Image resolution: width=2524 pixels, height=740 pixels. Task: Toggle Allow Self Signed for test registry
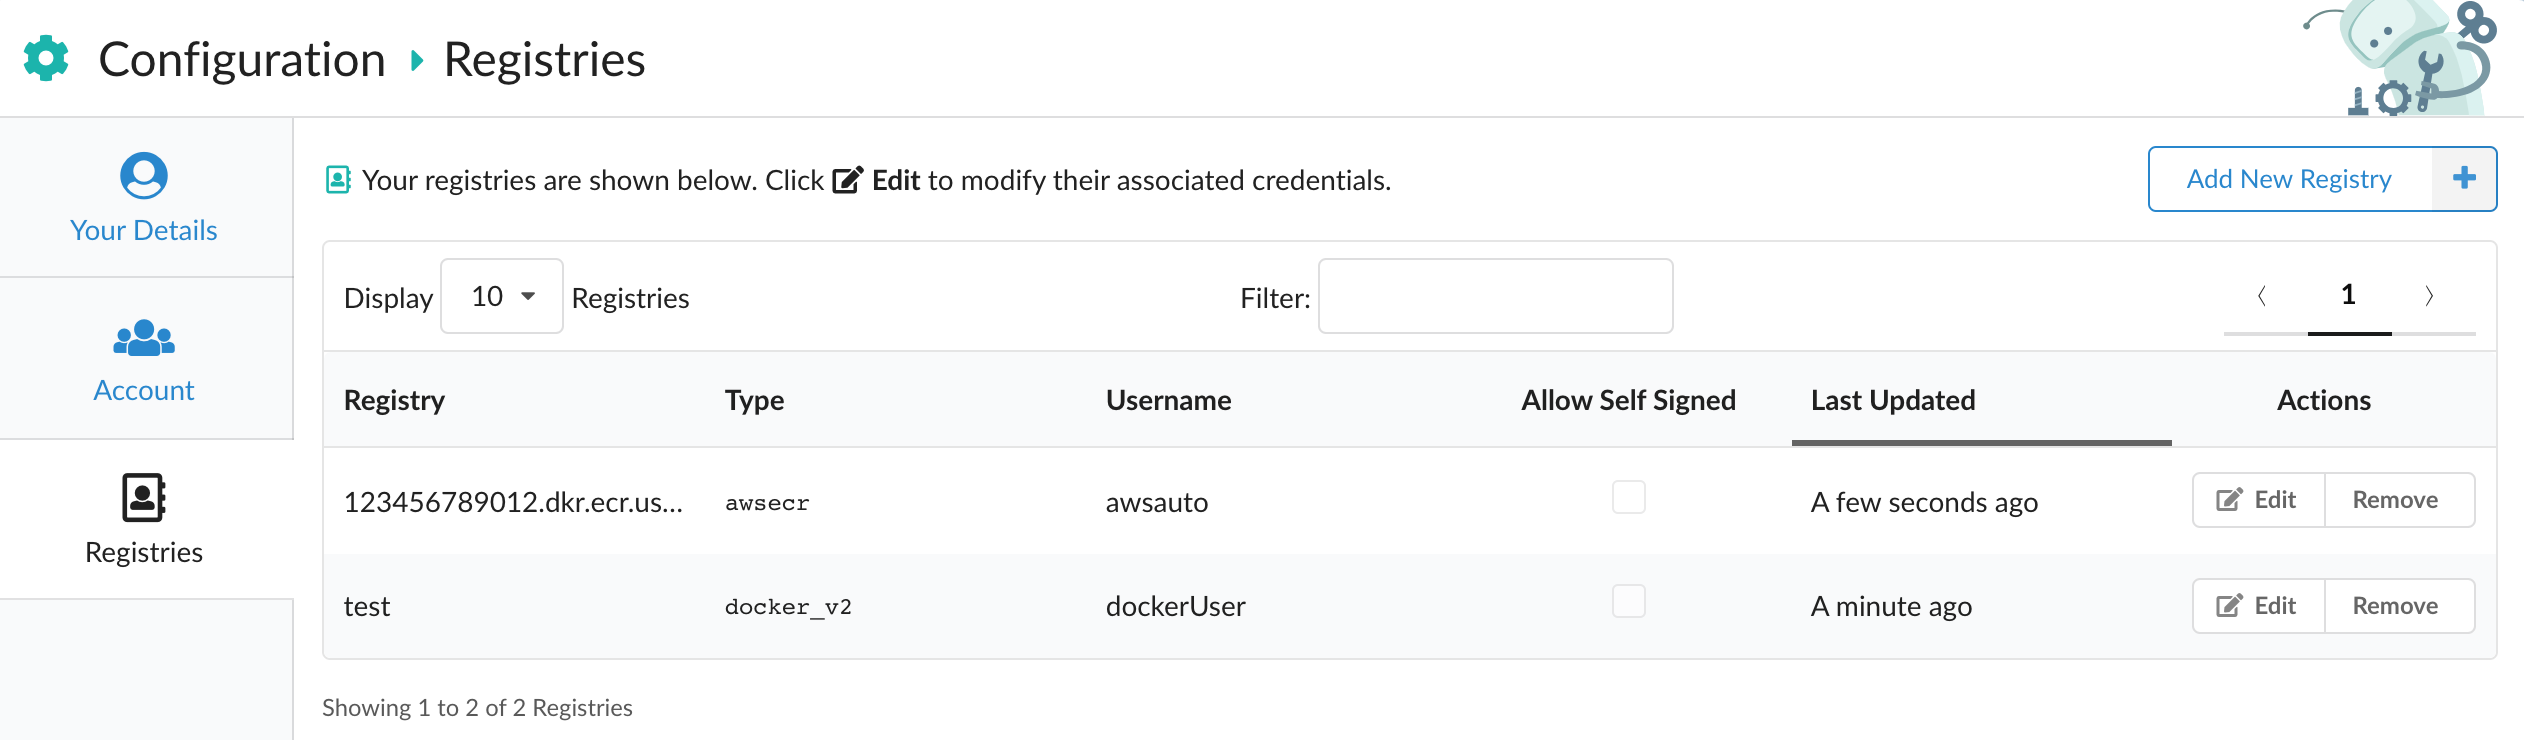pyautogui.click(x=1628, y=601)
